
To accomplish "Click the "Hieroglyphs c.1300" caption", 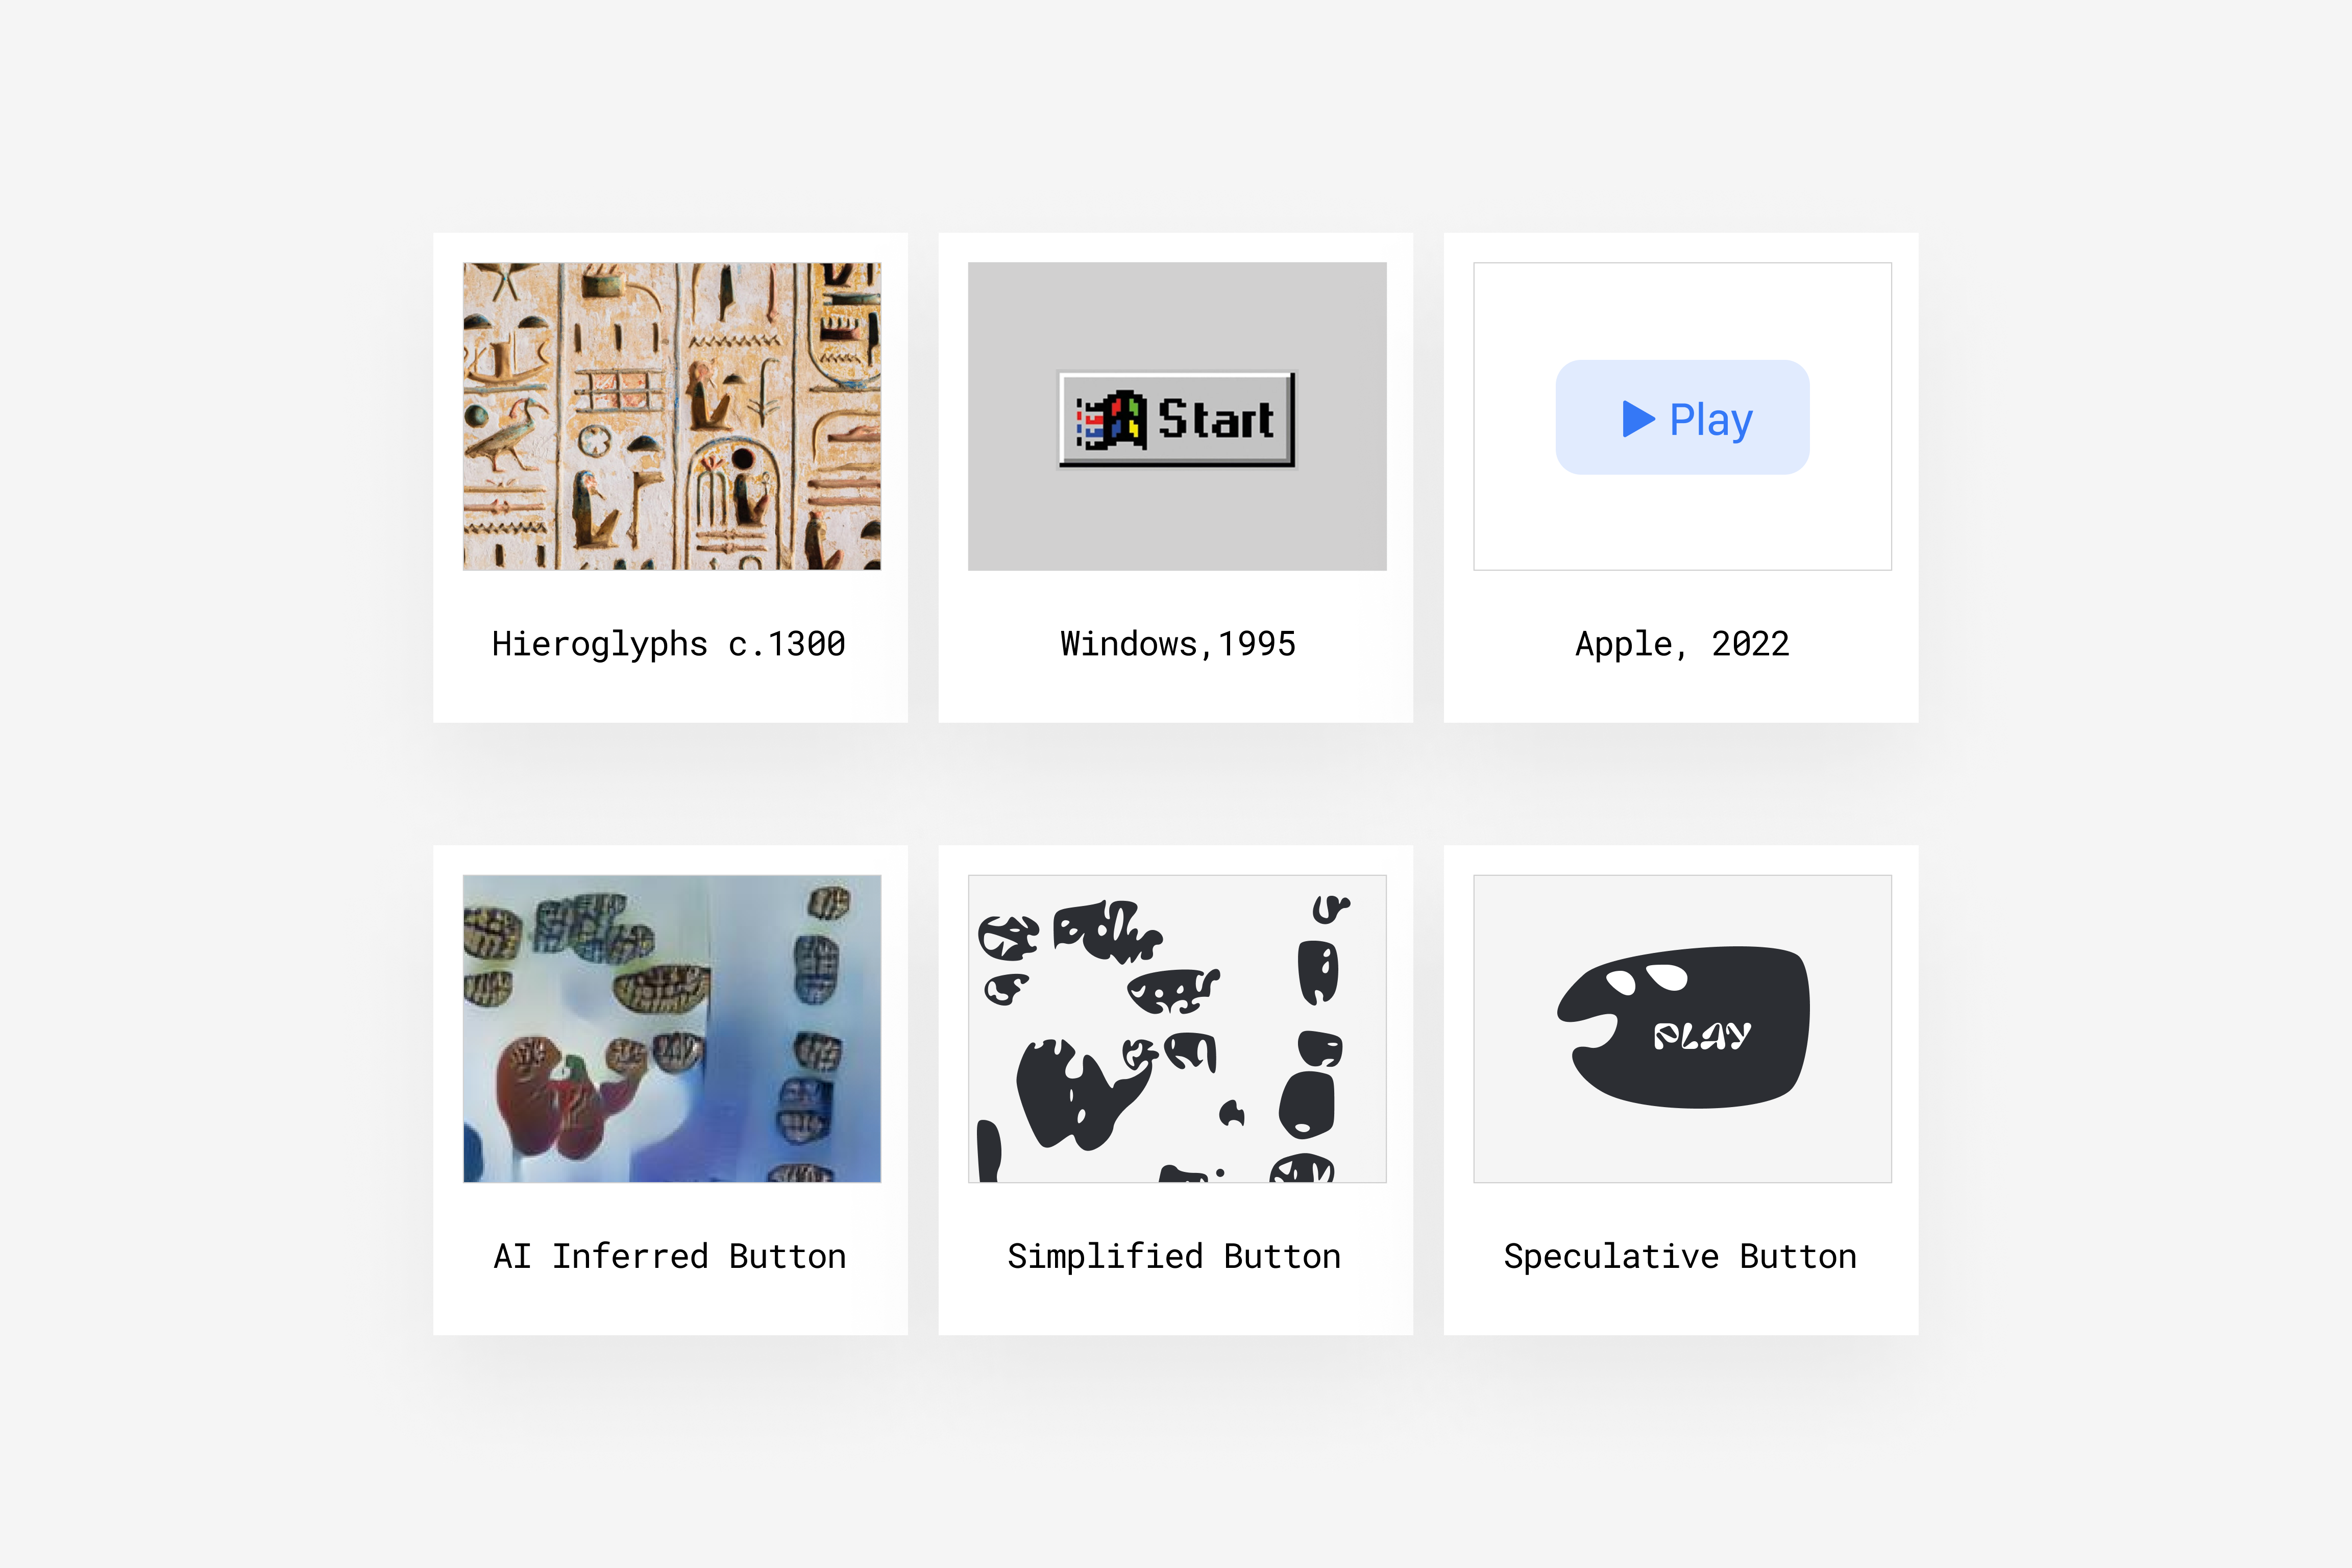I will pyautogui.click(x=669, y=644).
